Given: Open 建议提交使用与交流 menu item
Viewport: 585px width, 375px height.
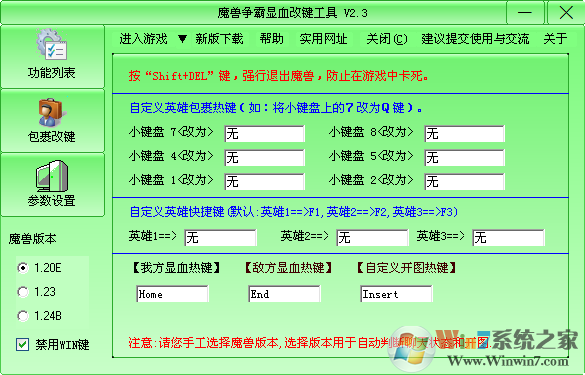Looking at the screenshot, I should click(475, 39).
